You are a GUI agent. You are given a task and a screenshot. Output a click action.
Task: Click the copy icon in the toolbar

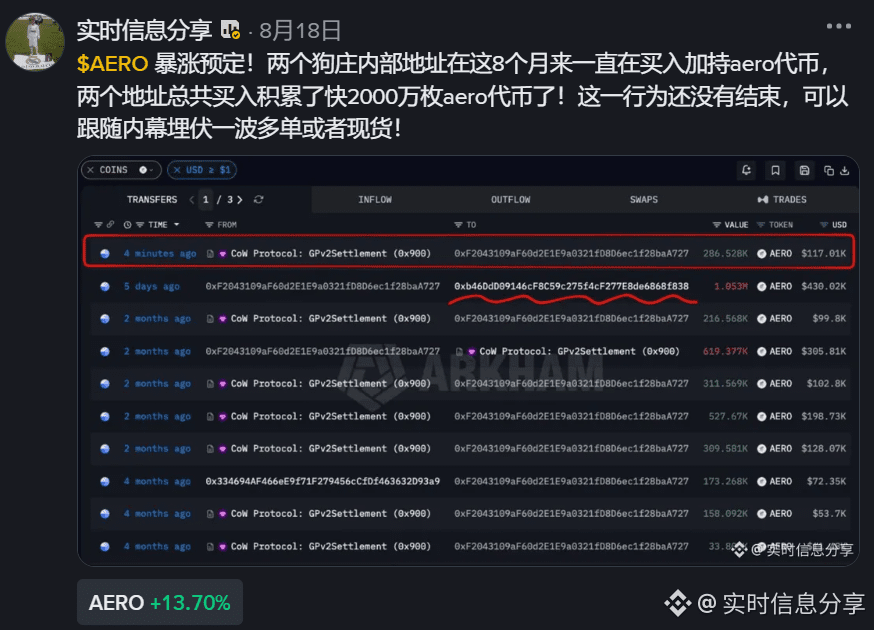click(829, 171)
